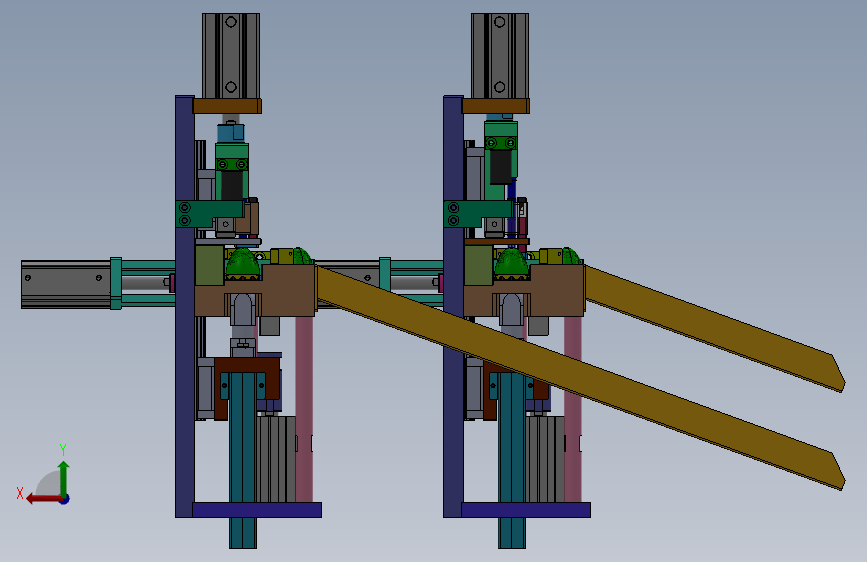Select the brown mounting plate under the left top cylinder
The height and width of the screenshot is (562, 867).
227,106
